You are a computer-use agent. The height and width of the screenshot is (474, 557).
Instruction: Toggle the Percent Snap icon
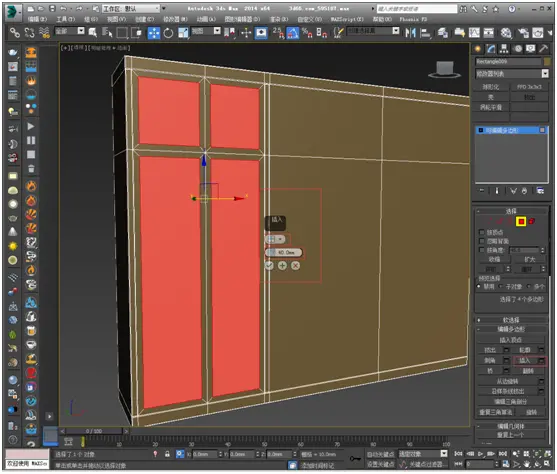pos(307,33)
